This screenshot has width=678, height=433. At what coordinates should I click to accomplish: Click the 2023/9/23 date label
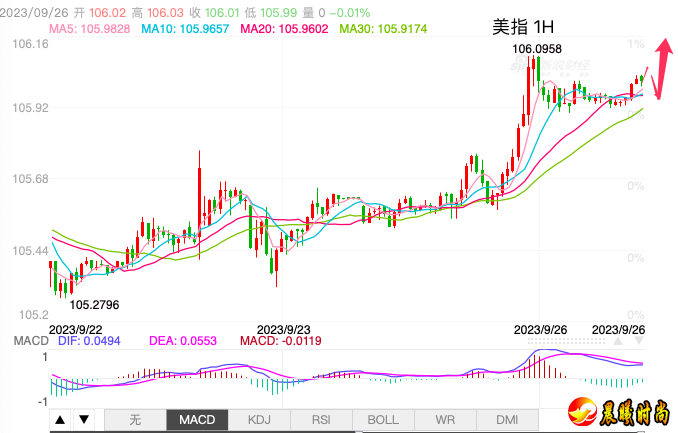tap(284, 330)
